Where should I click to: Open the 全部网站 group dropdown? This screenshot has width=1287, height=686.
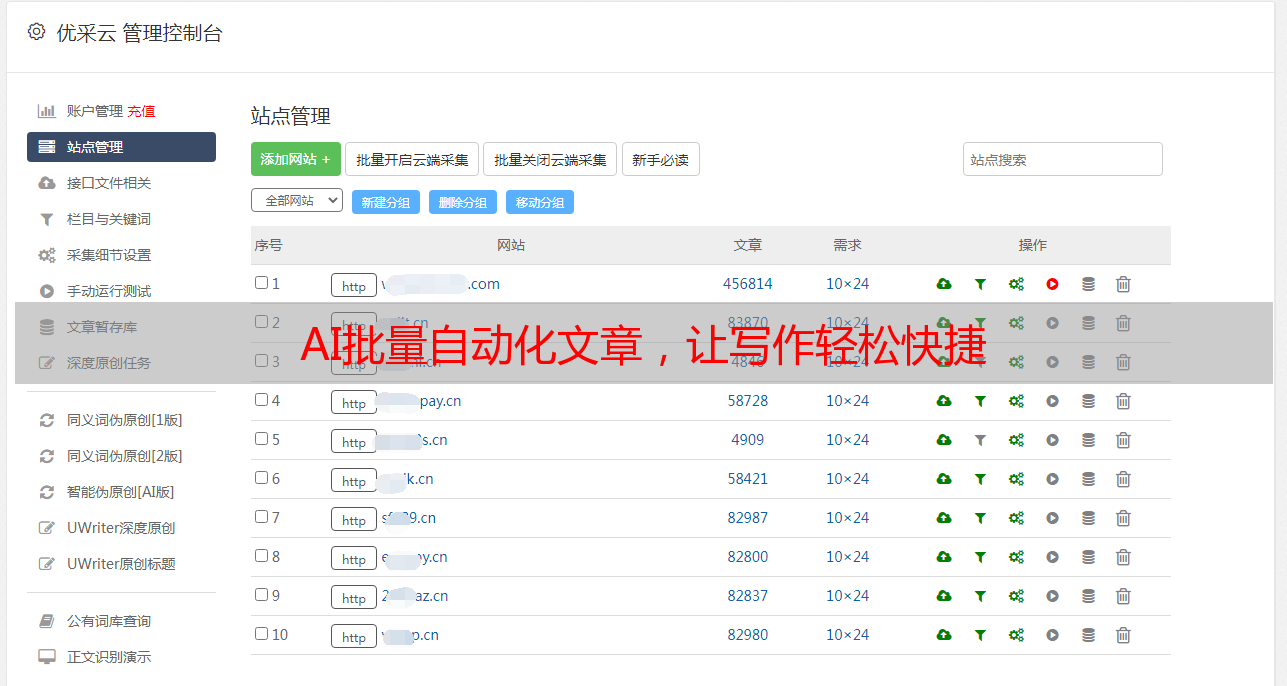pos(297,201)
